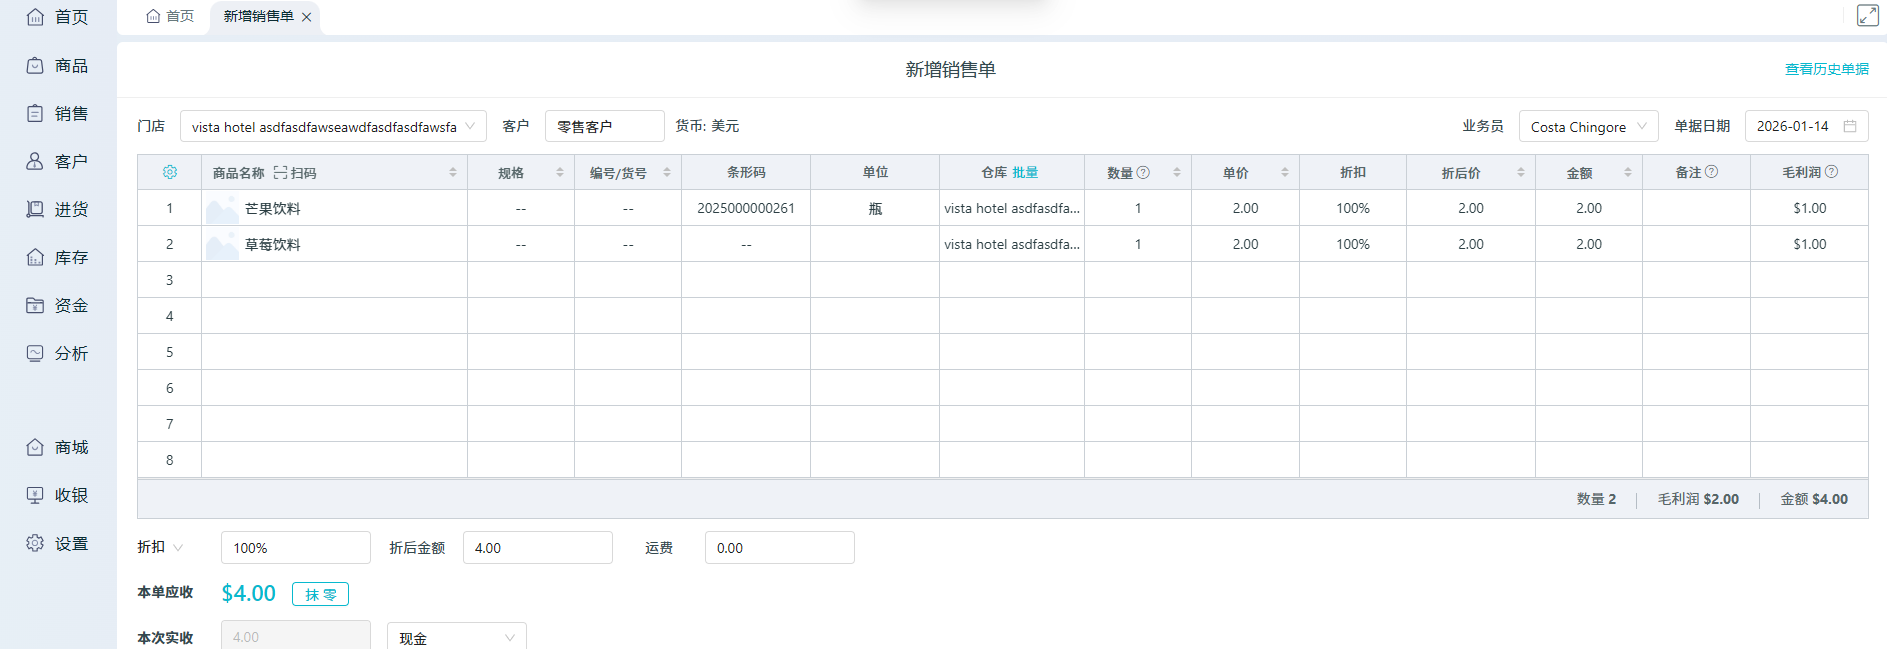This screenshot has width=1887, height=649.
Task: Switch to the 首页 tab
Action: click(x=170, y=16)
